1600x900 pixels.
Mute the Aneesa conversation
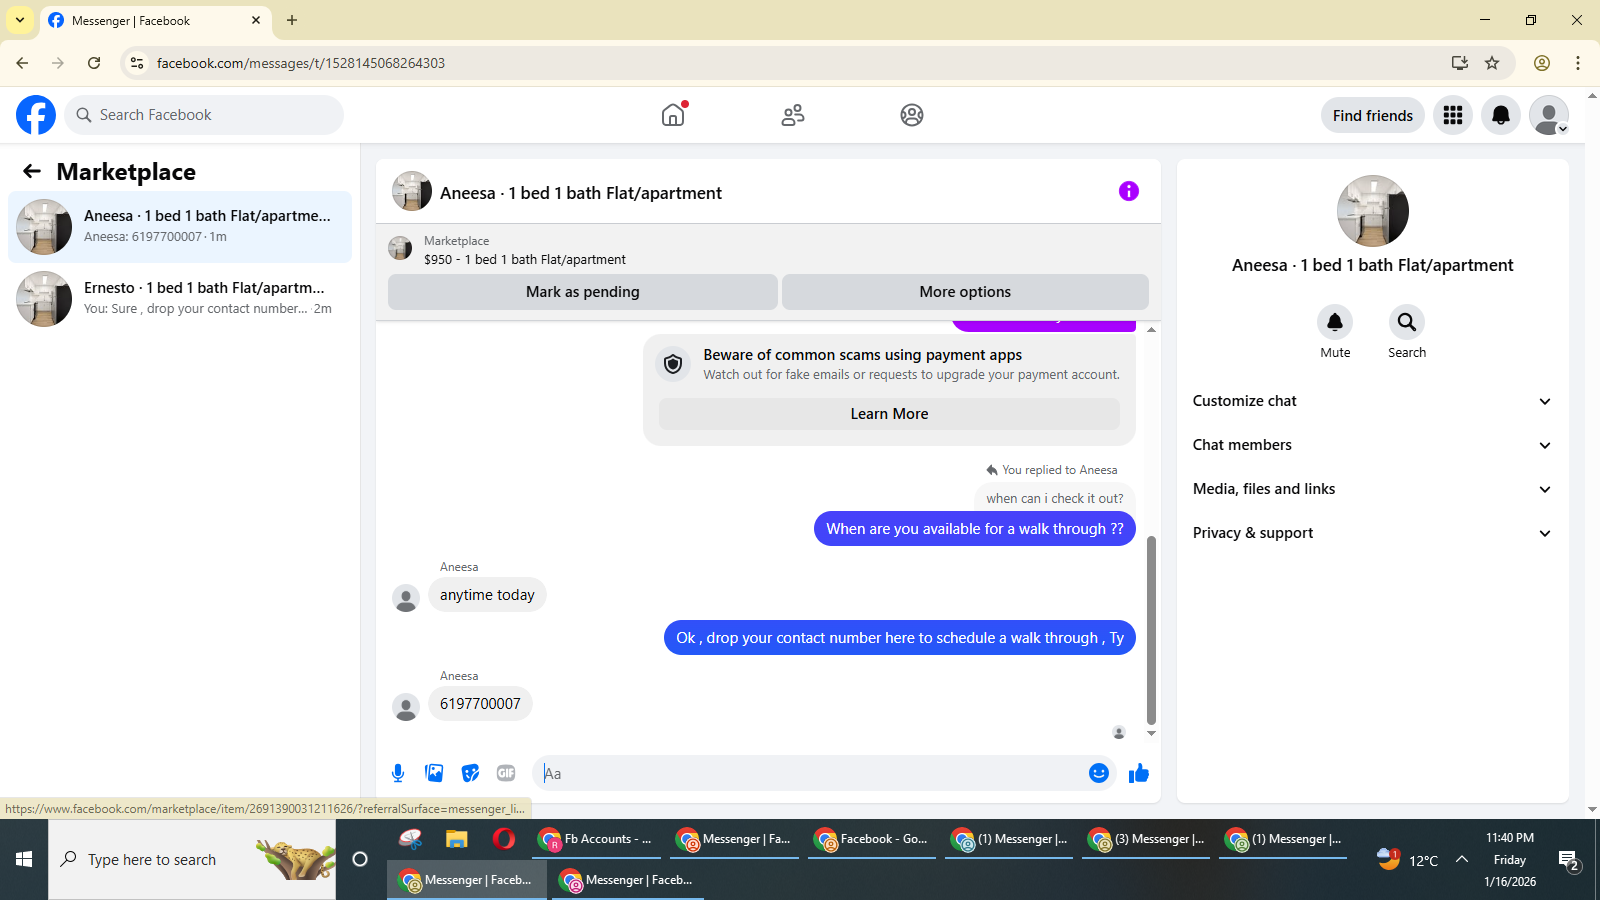click(x=1335, y=322)
